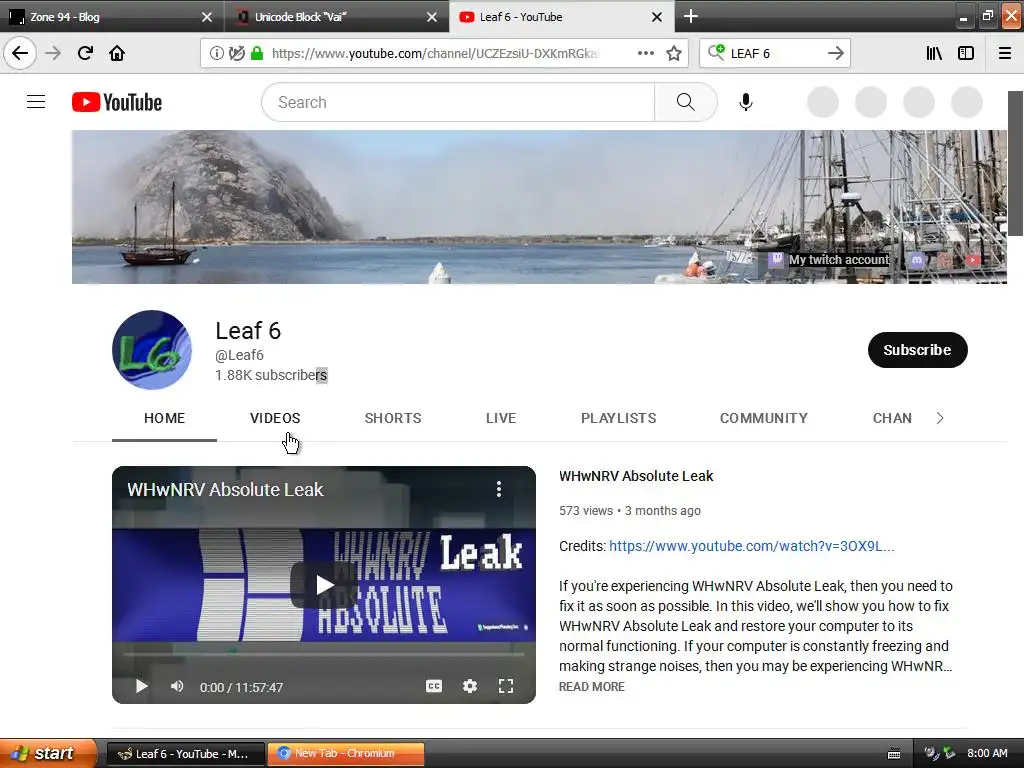Click the LEAF 6 browser search field
The height and width of the screenshot is (768, 1024).
pyautogui.click(x=774, y=54)
